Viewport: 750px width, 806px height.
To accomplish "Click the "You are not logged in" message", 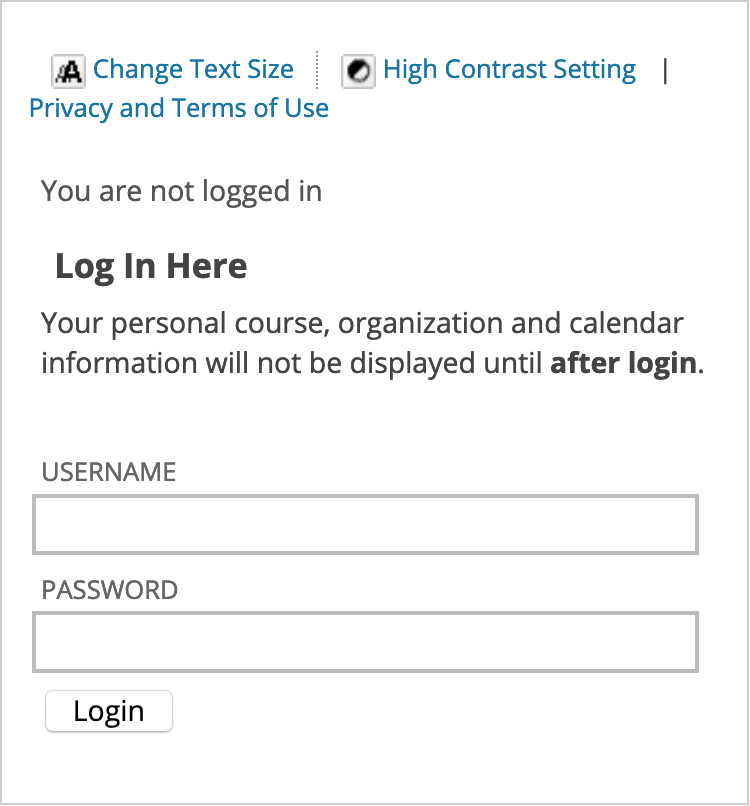I will (x=182, y=190).
